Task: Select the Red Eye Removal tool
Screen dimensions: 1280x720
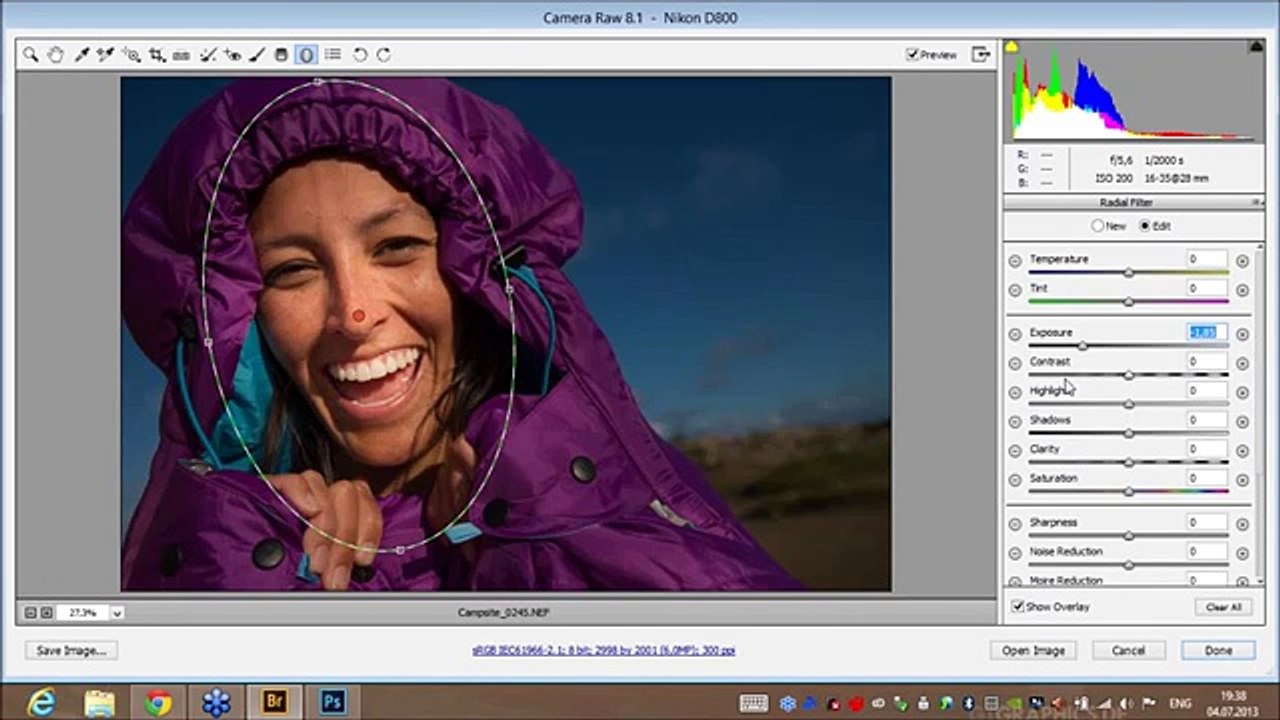Action: tap(233, 55)
